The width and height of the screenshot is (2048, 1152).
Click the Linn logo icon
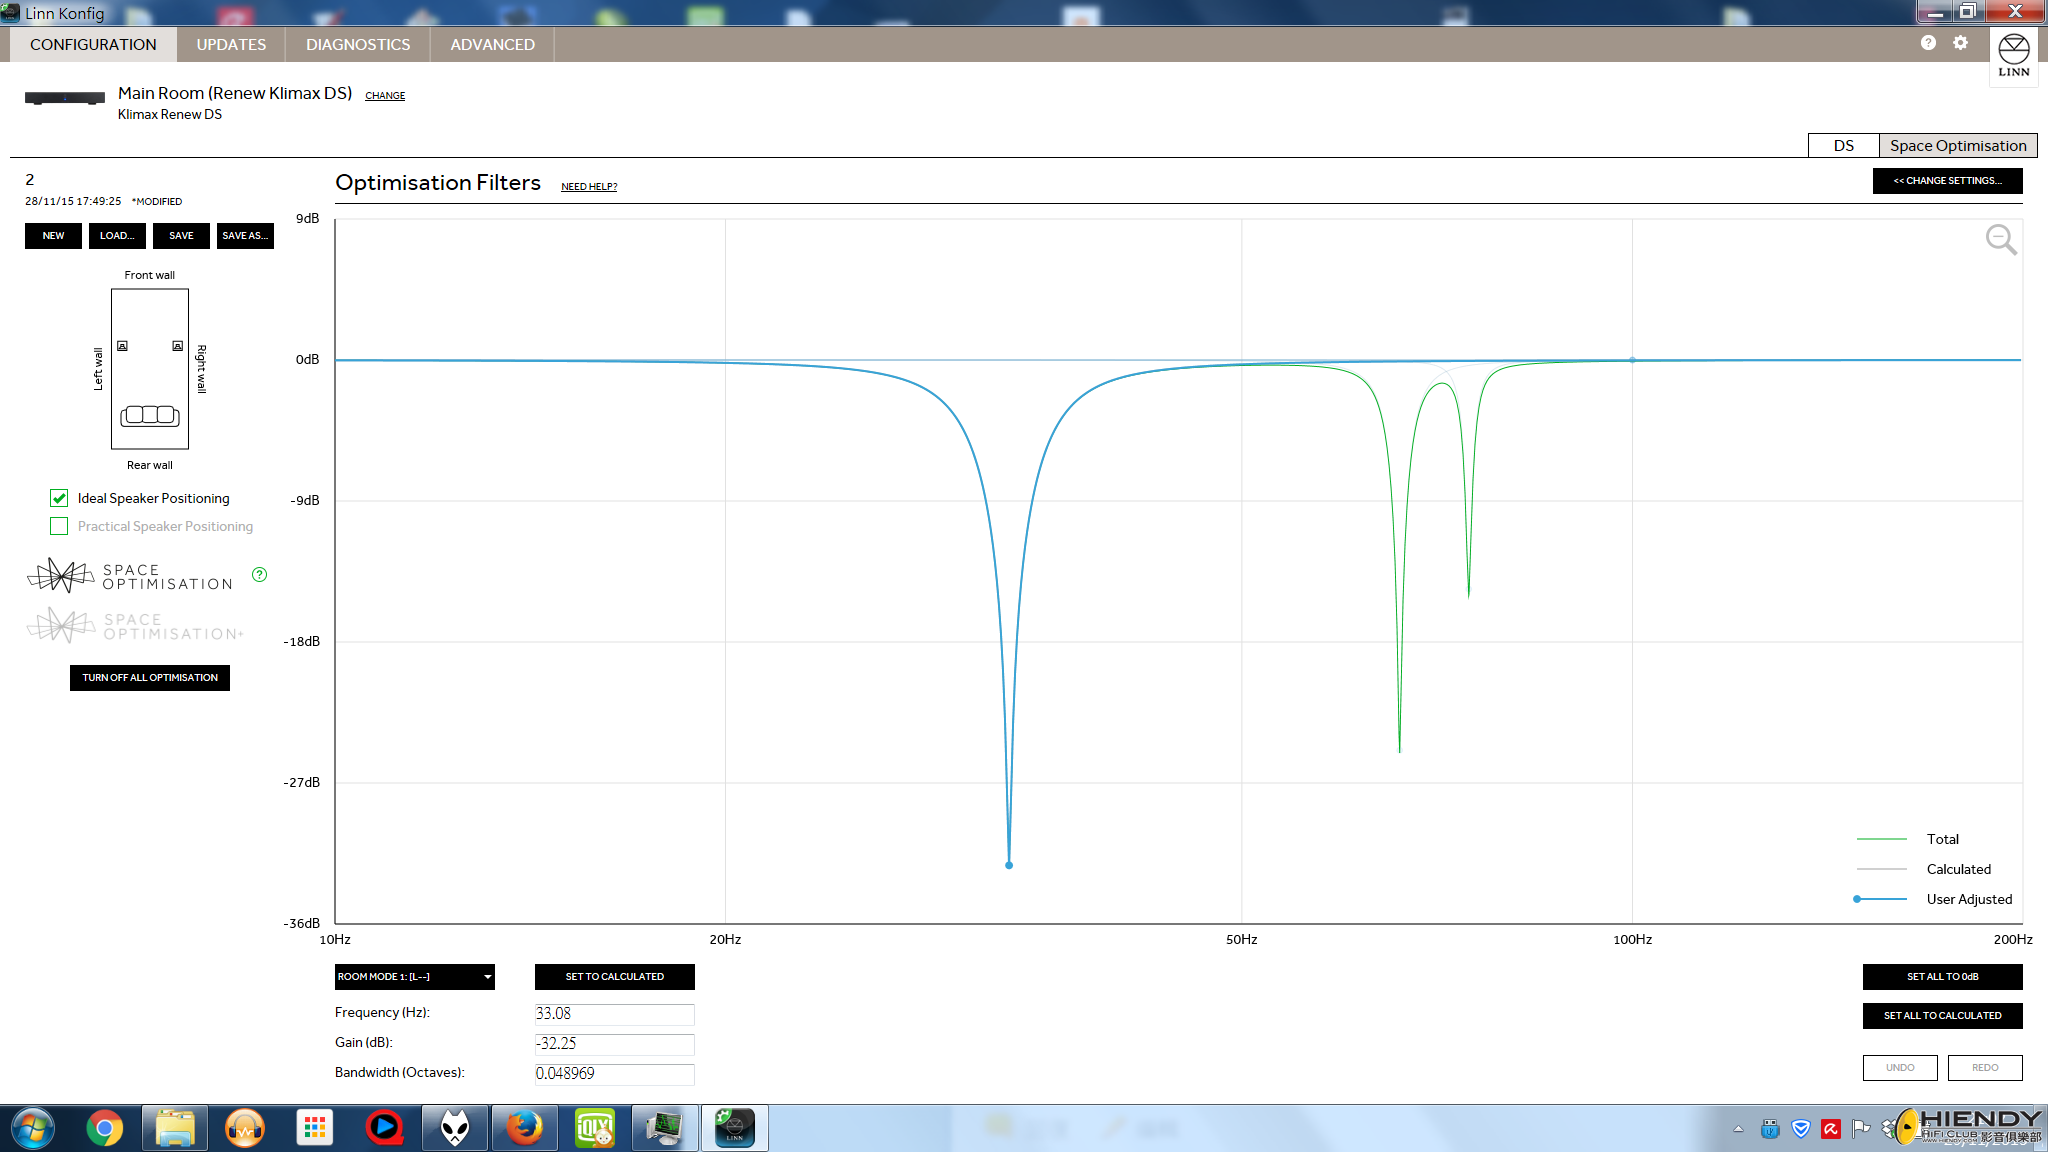pyautogui.click(x=2013, y=55)
